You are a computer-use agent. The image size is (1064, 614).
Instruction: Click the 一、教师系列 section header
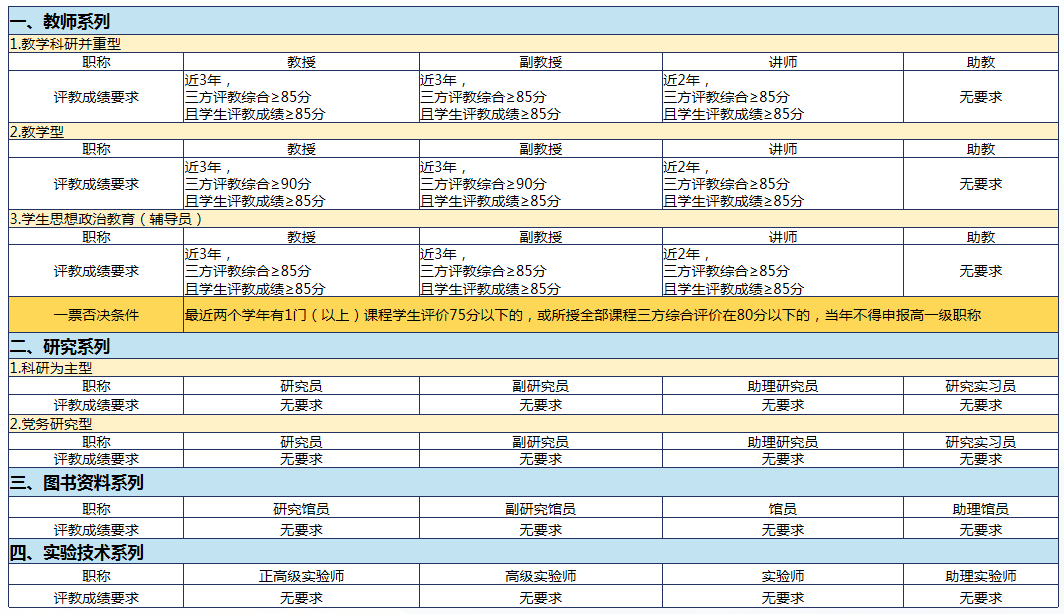pos(60,21)
